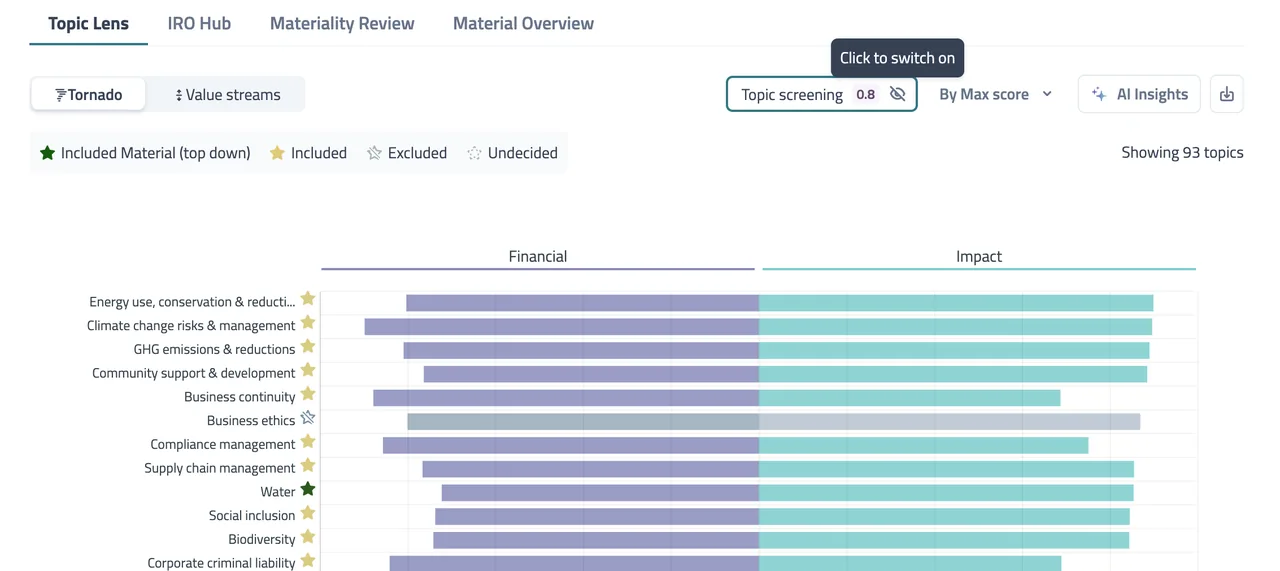Click the Topic screening 0.8 threshold value
This screenshot has height=571, width=1280.
pos(866,94)
